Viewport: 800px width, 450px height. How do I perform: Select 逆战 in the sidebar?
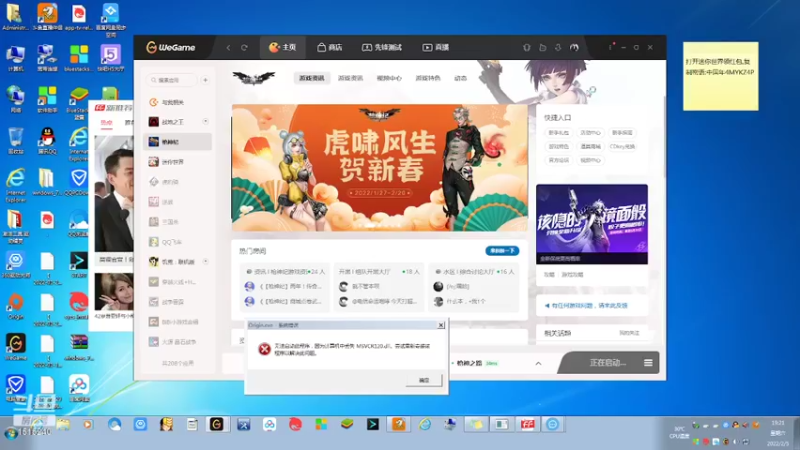177,202
